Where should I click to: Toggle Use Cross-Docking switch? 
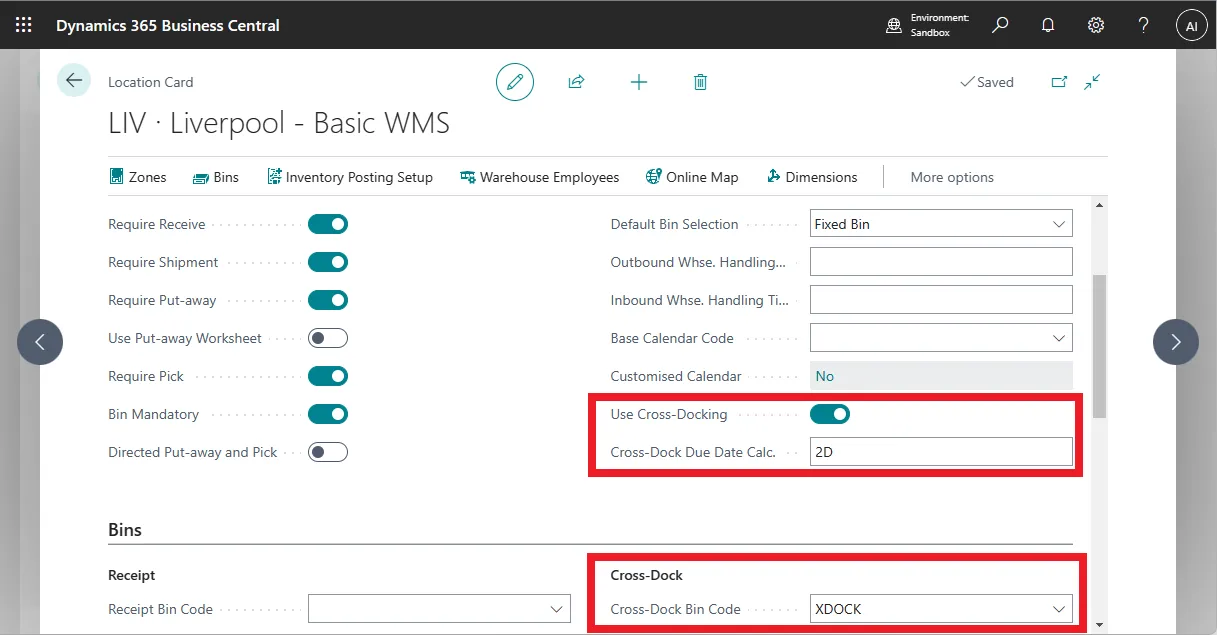[830, 414]
